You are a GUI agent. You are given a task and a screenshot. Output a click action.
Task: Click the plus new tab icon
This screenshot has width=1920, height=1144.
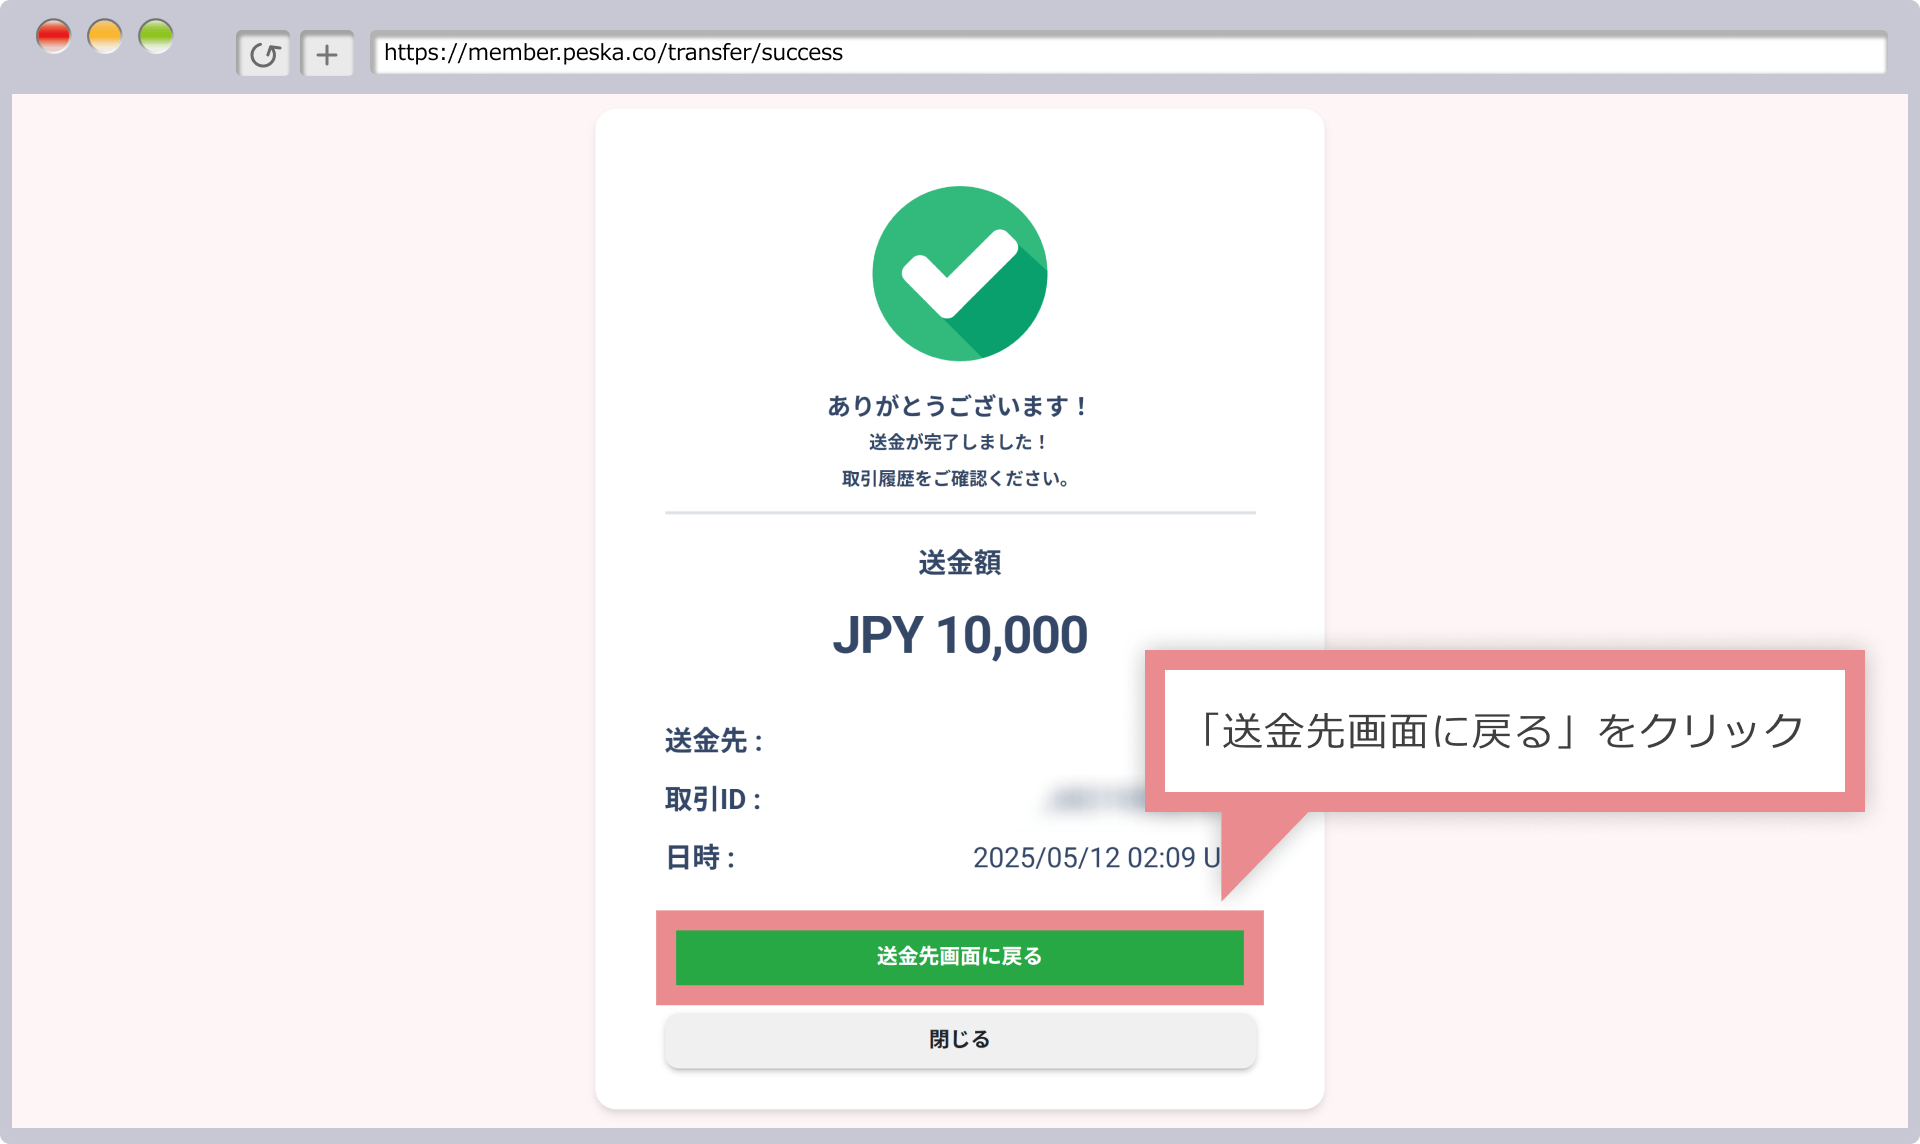click(327, 54)
